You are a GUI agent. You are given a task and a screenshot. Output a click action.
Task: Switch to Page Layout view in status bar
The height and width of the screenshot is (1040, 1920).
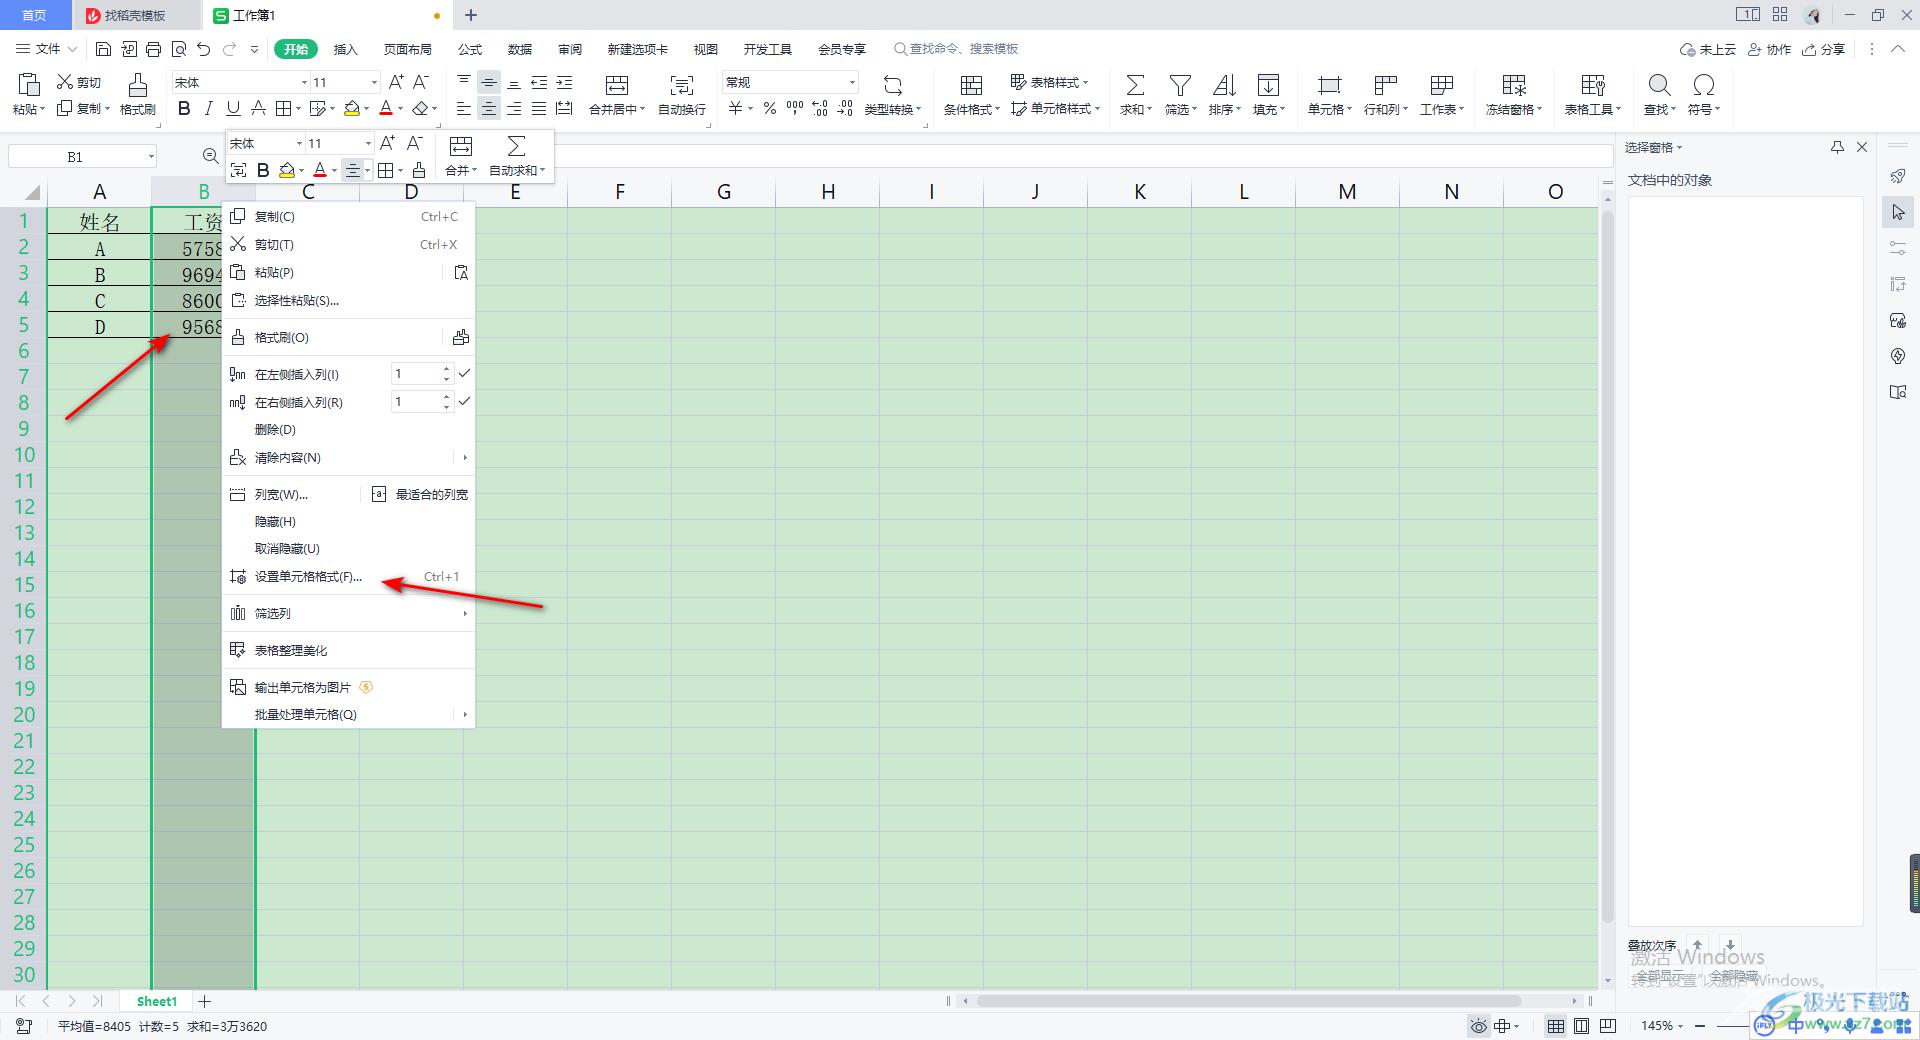click(1581, 1026)
